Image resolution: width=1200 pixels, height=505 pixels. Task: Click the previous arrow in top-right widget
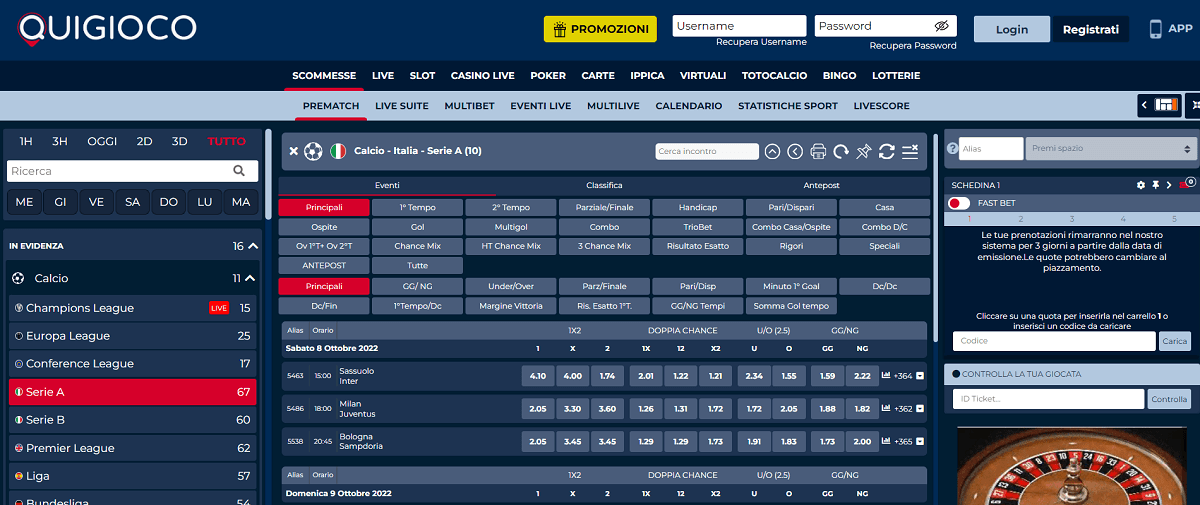[x=1145, y=104]
